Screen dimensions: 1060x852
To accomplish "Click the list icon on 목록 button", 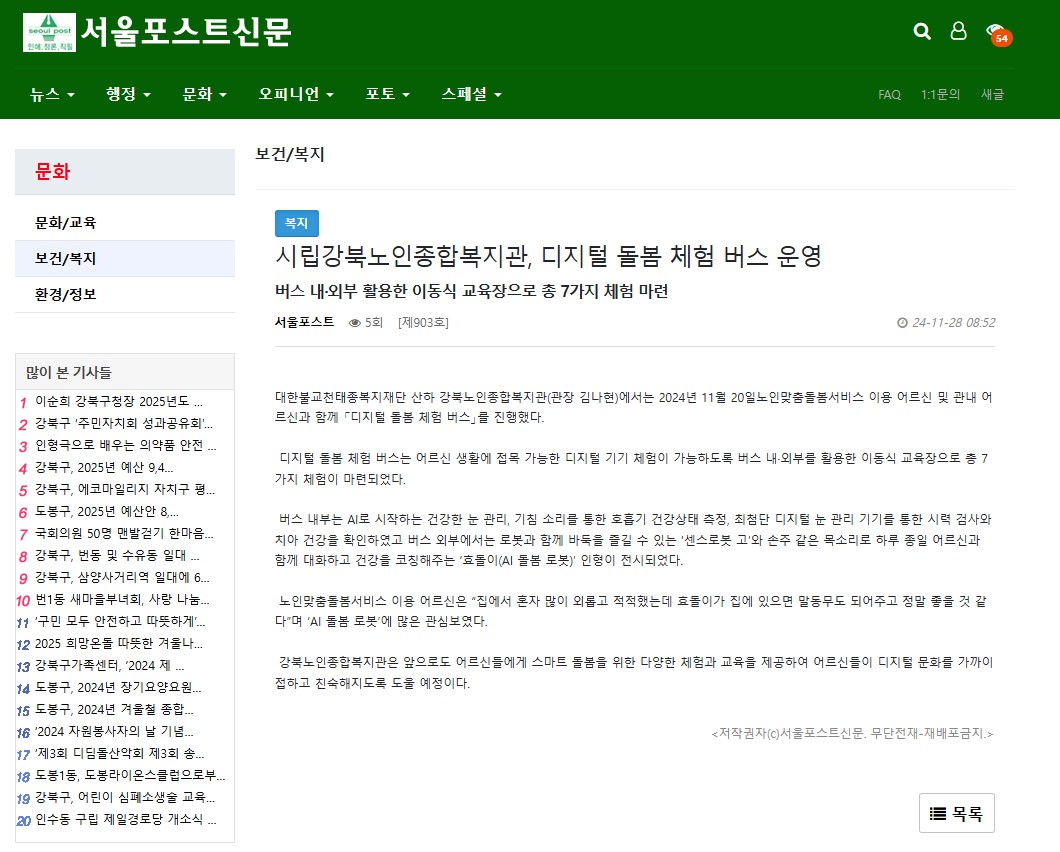I will 938,814.
